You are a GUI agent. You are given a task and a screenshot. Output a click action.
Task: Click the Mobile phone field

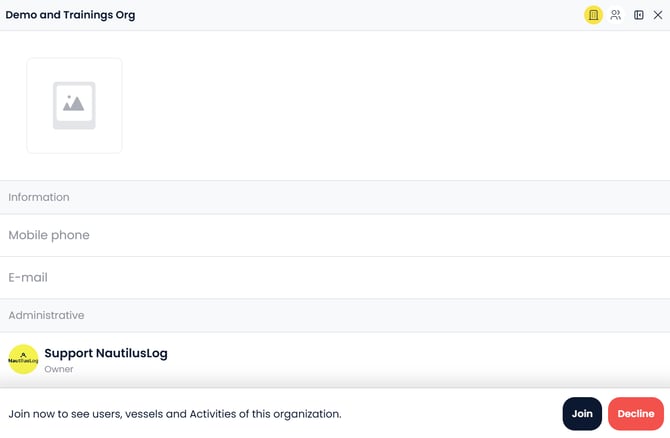pyautogui.click(x=335, y=235)
